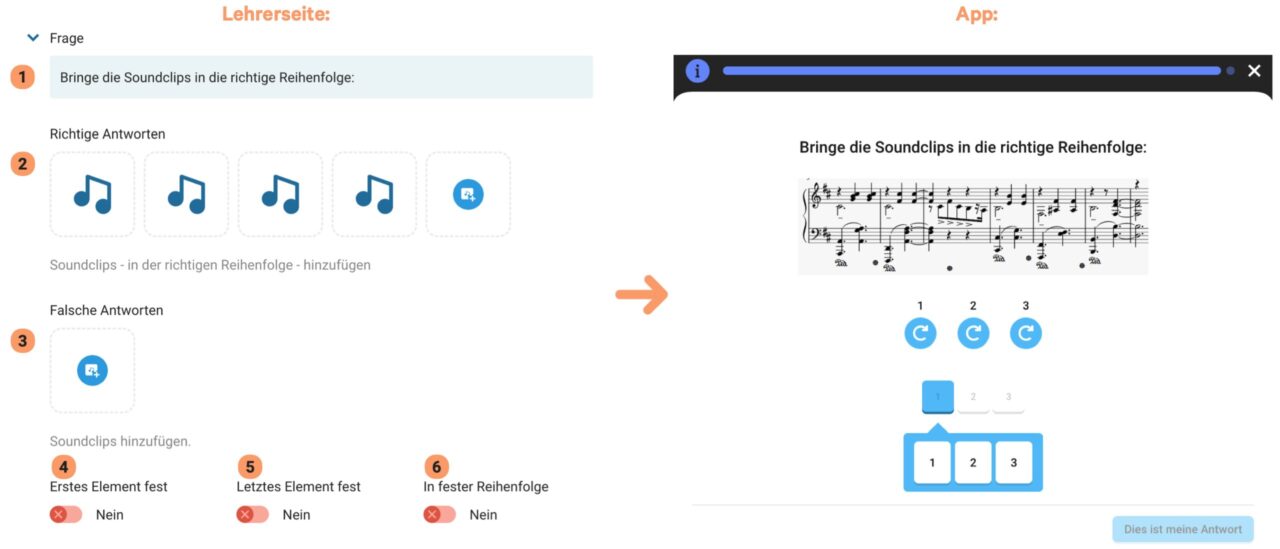Collapse the Frage section chevron
This screenshot has width=1280, height=549.
point(33,38)
